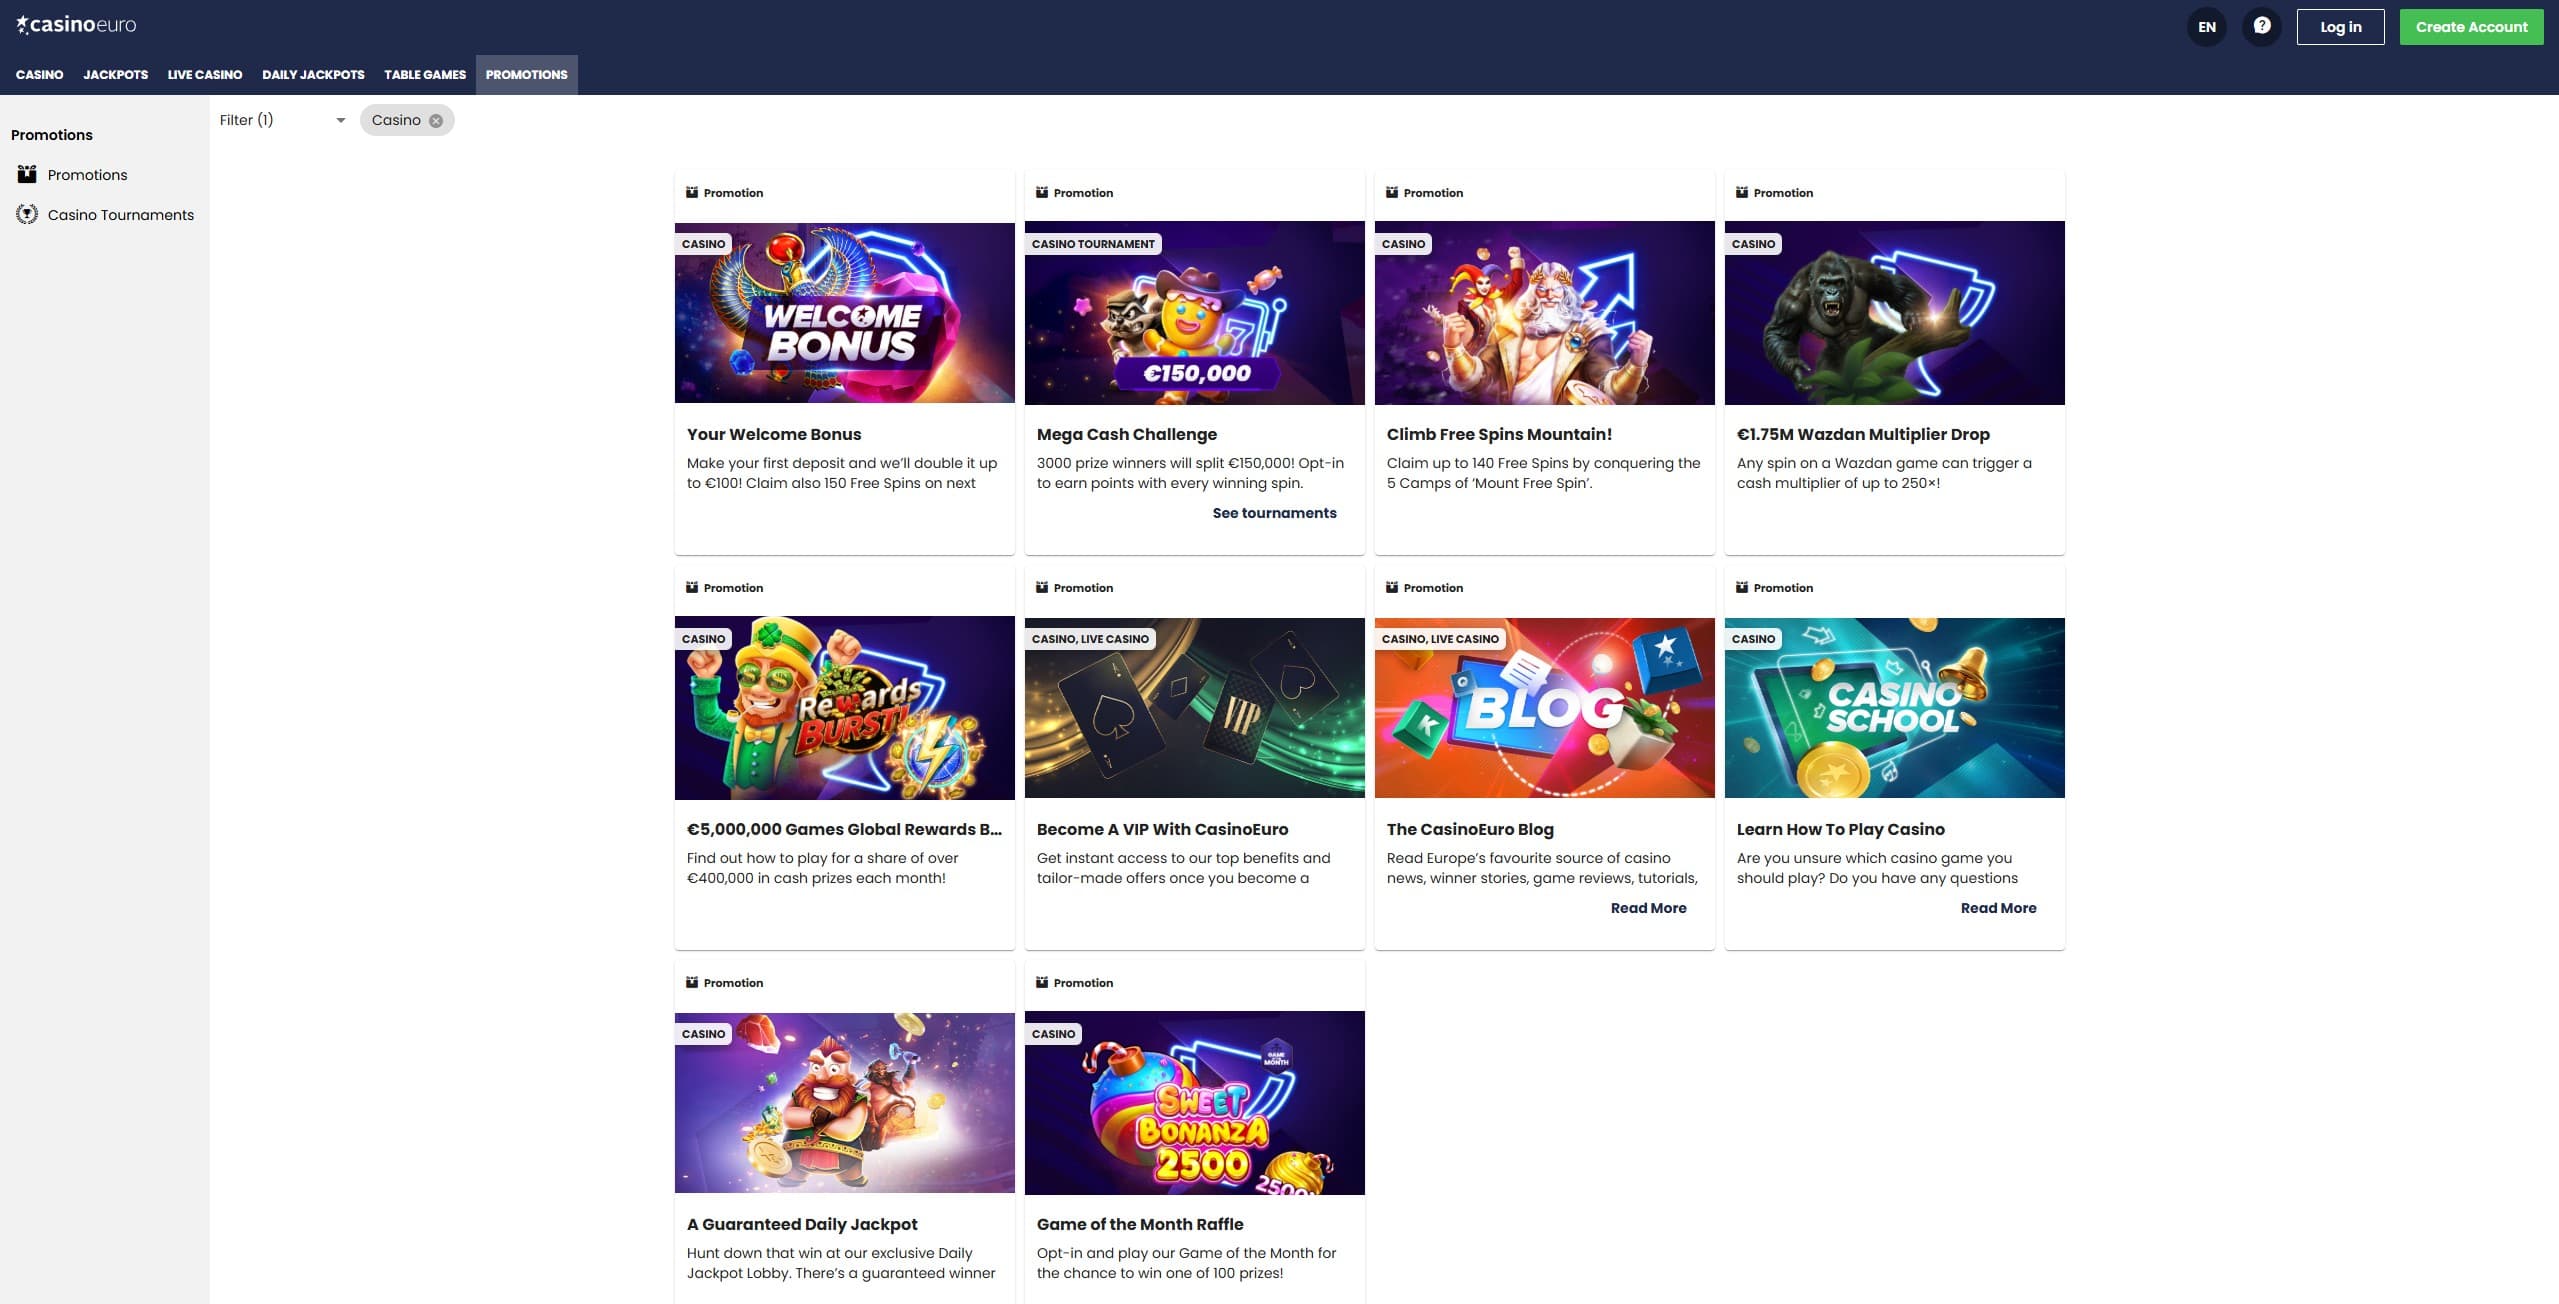Open the Sweet Bonanza 2500 banner
Image resolution: width=2559 pixels, height=1304 pixels.
coord(1194,1103)
